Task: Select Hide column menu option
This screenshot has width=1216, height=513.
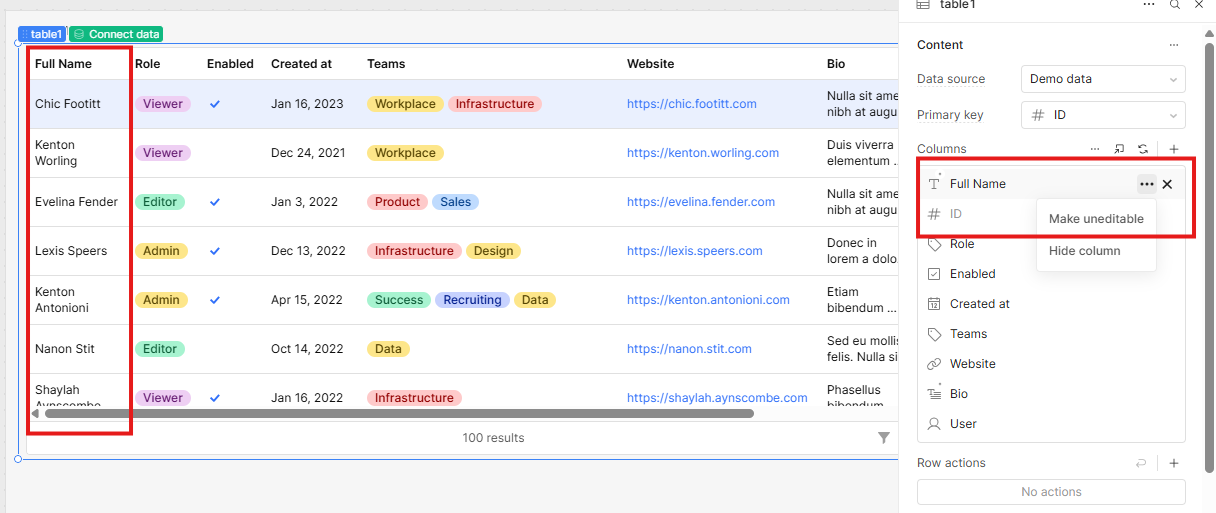Action: point(1096,251)
